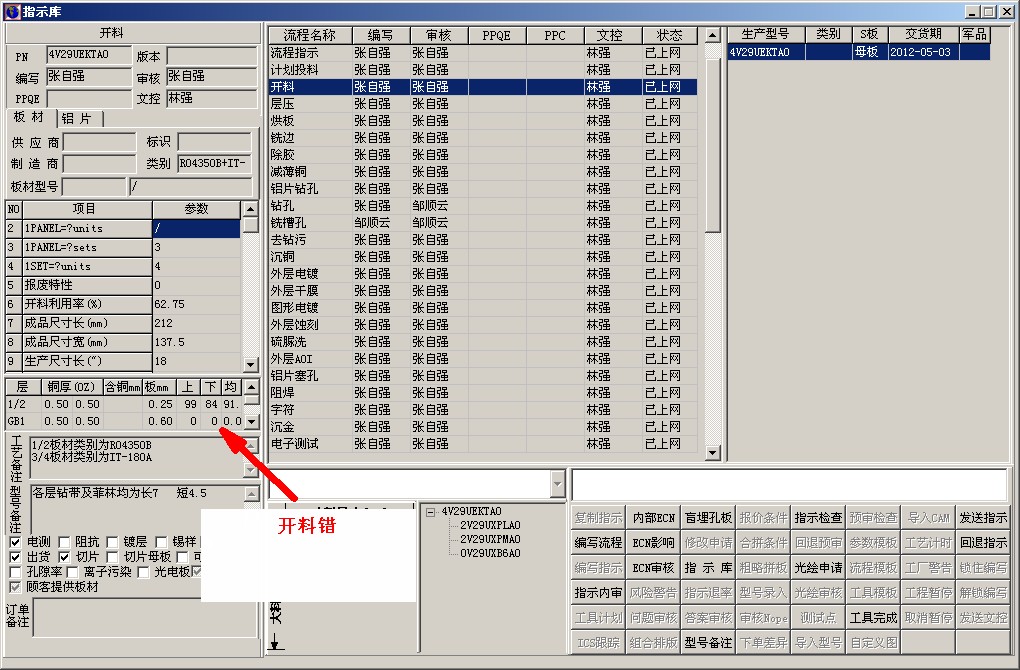Select the 电子测试 process row
Screen dimensions: 1020x670
tap(483, 444)
